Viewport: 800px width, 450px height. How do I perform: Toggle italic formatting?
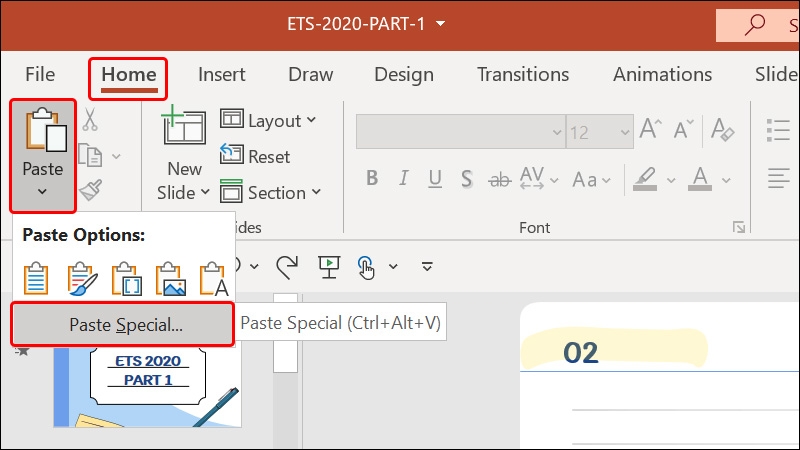(404, 178)
